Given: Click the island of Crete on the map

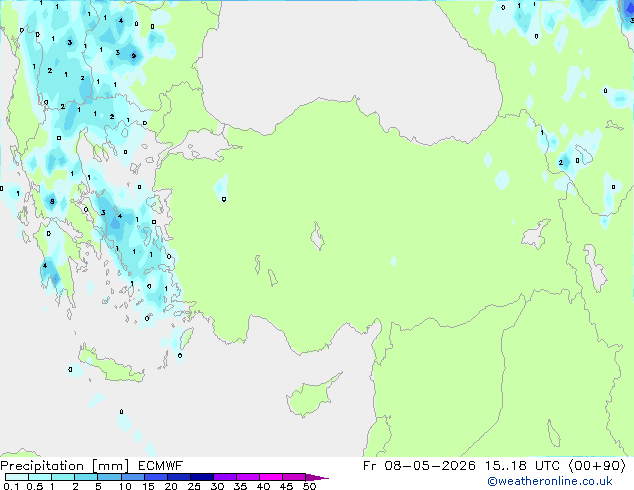Looking at the screenshot, I should (111, 366).
